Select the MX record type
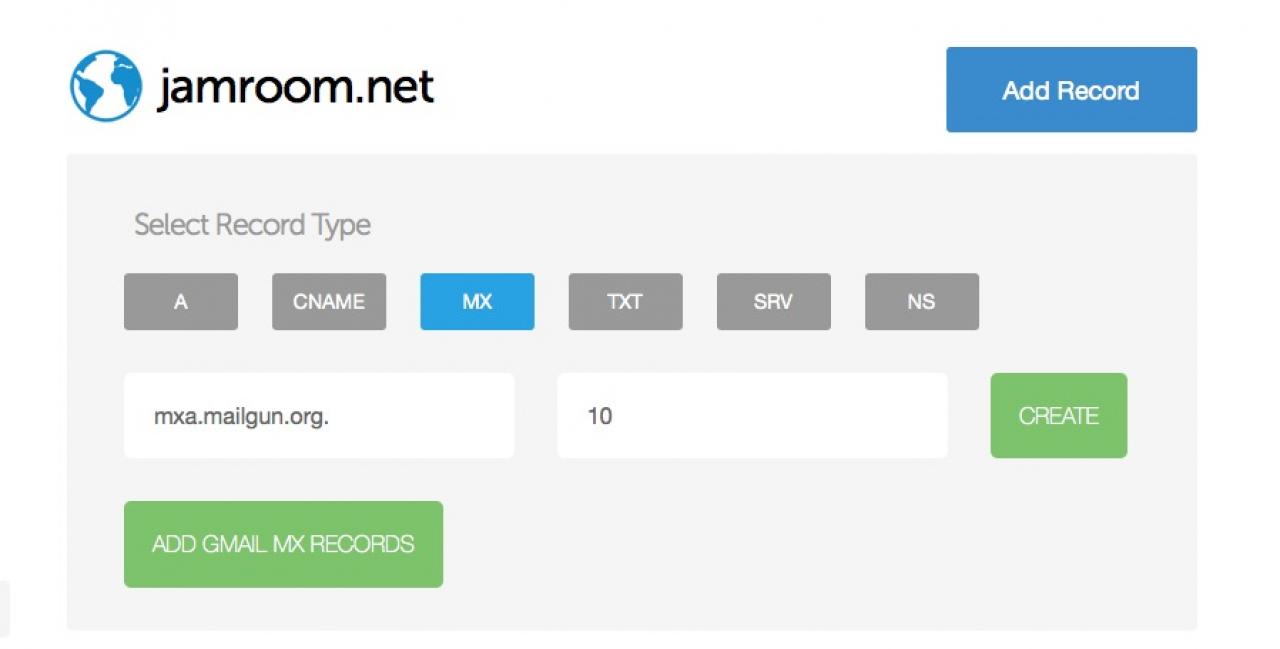Viewport: 1280px width, 649px height. 477,302
